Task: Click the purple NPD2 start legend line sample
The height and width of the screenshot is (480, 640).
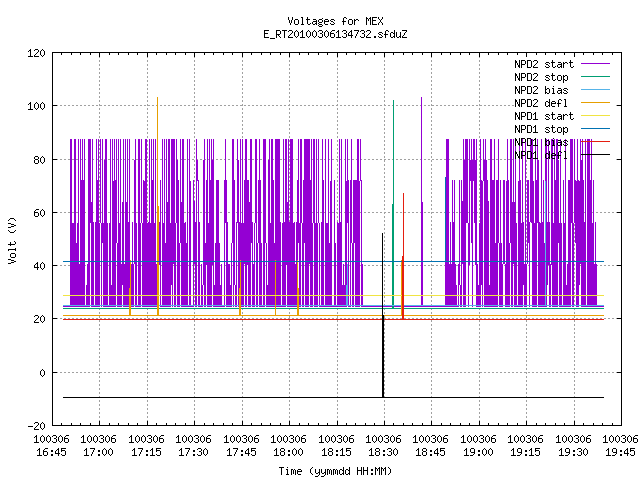Action: [x=595, y=64]
